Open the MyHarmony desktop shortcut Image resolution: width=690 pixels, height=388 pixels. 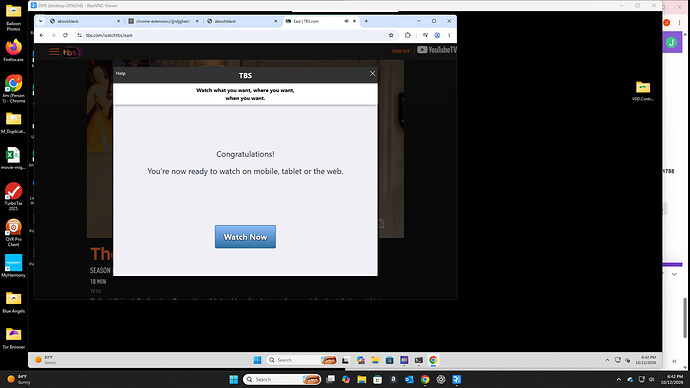tap(14, 266)
